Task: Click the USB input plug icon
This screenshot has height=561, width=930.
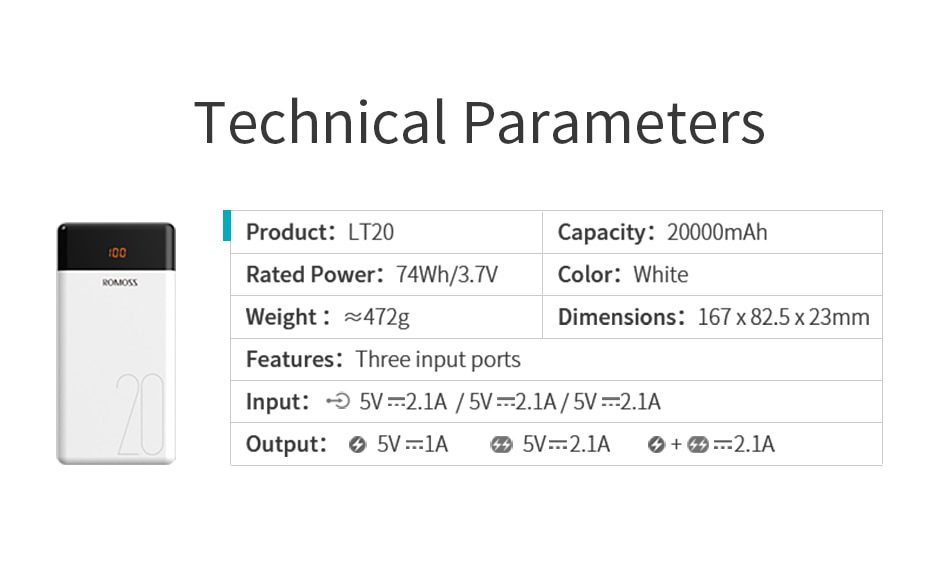Action: (x=338, y=401)
